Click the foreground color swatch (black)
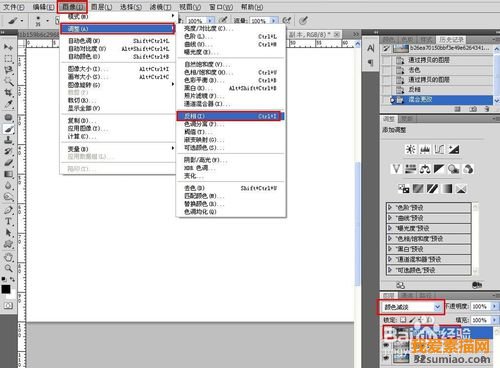Image resolution: width=500 pixels, height=368 pixels. pyautogui.click(x=6, y=289)
